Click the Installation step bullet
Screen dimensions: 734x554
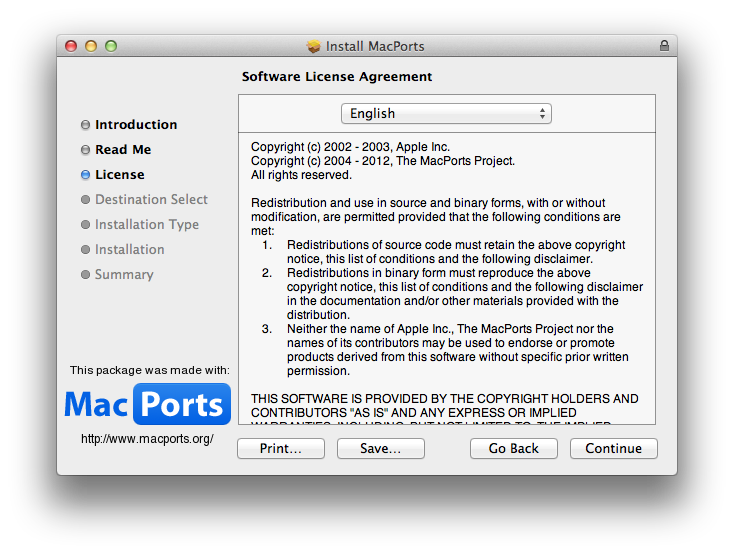85,250
